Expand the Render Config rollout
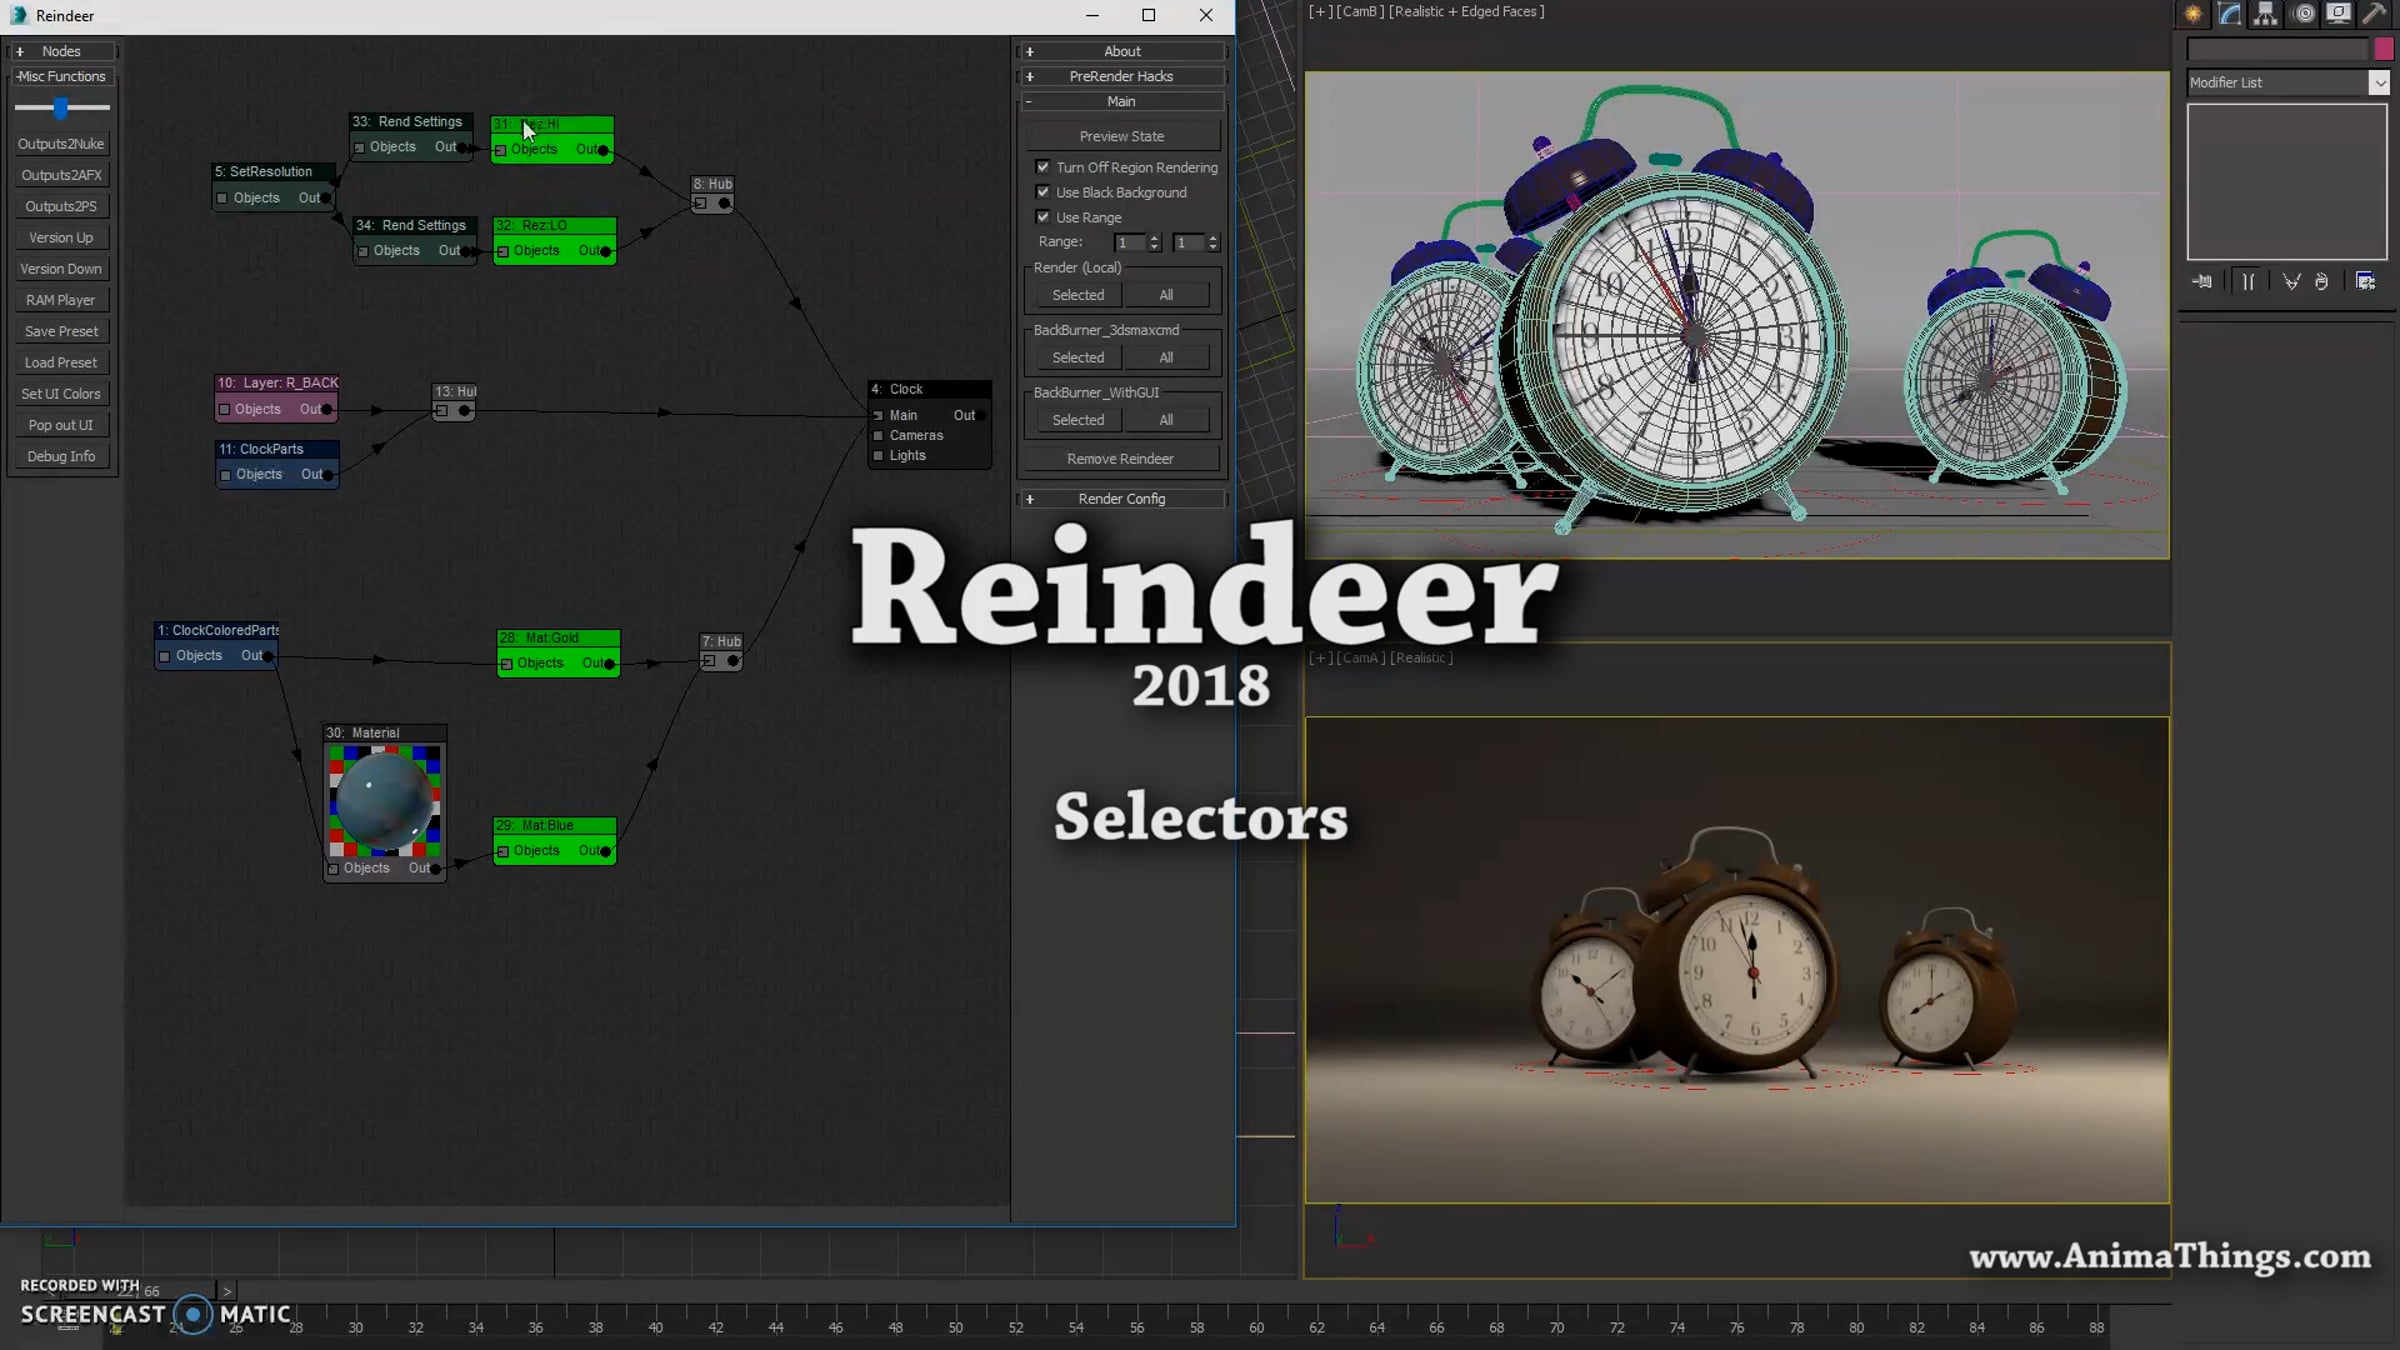This screenshot has height=1350, width=2400. tap(1122, 499)
